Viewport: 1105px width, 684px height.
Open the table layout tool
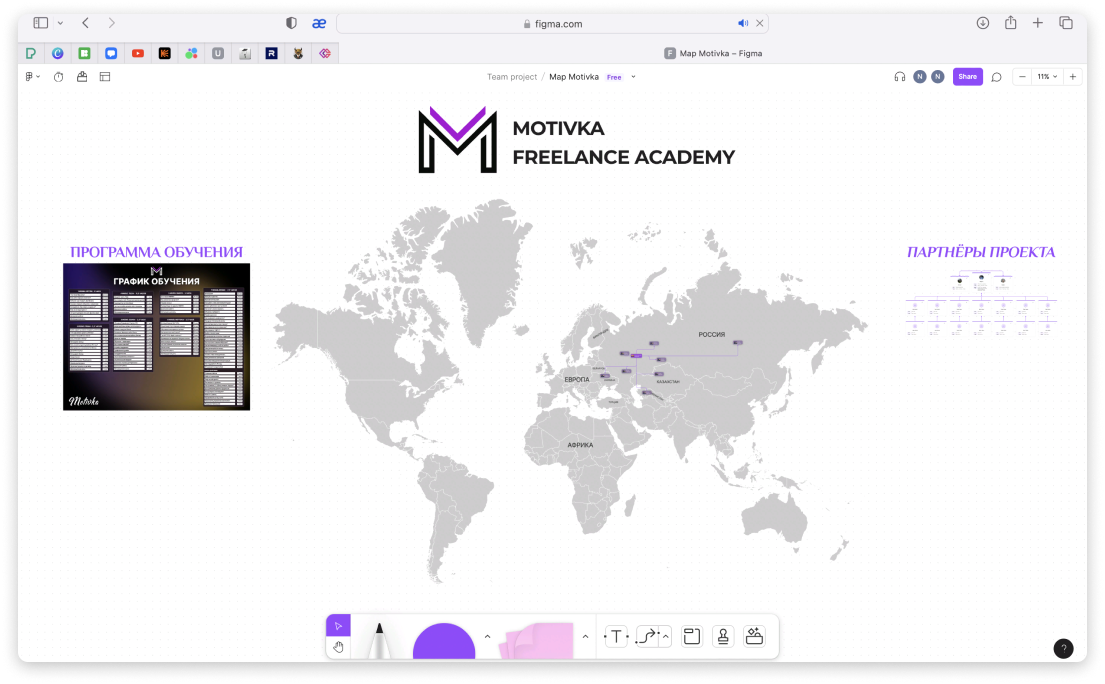105,77
